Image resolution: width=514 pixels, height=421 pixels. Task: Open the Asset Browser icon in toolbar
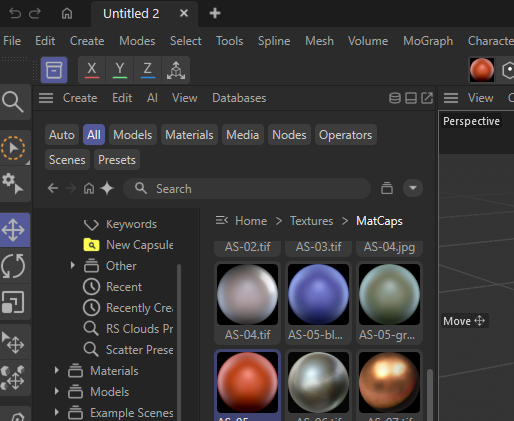point(54,70)
